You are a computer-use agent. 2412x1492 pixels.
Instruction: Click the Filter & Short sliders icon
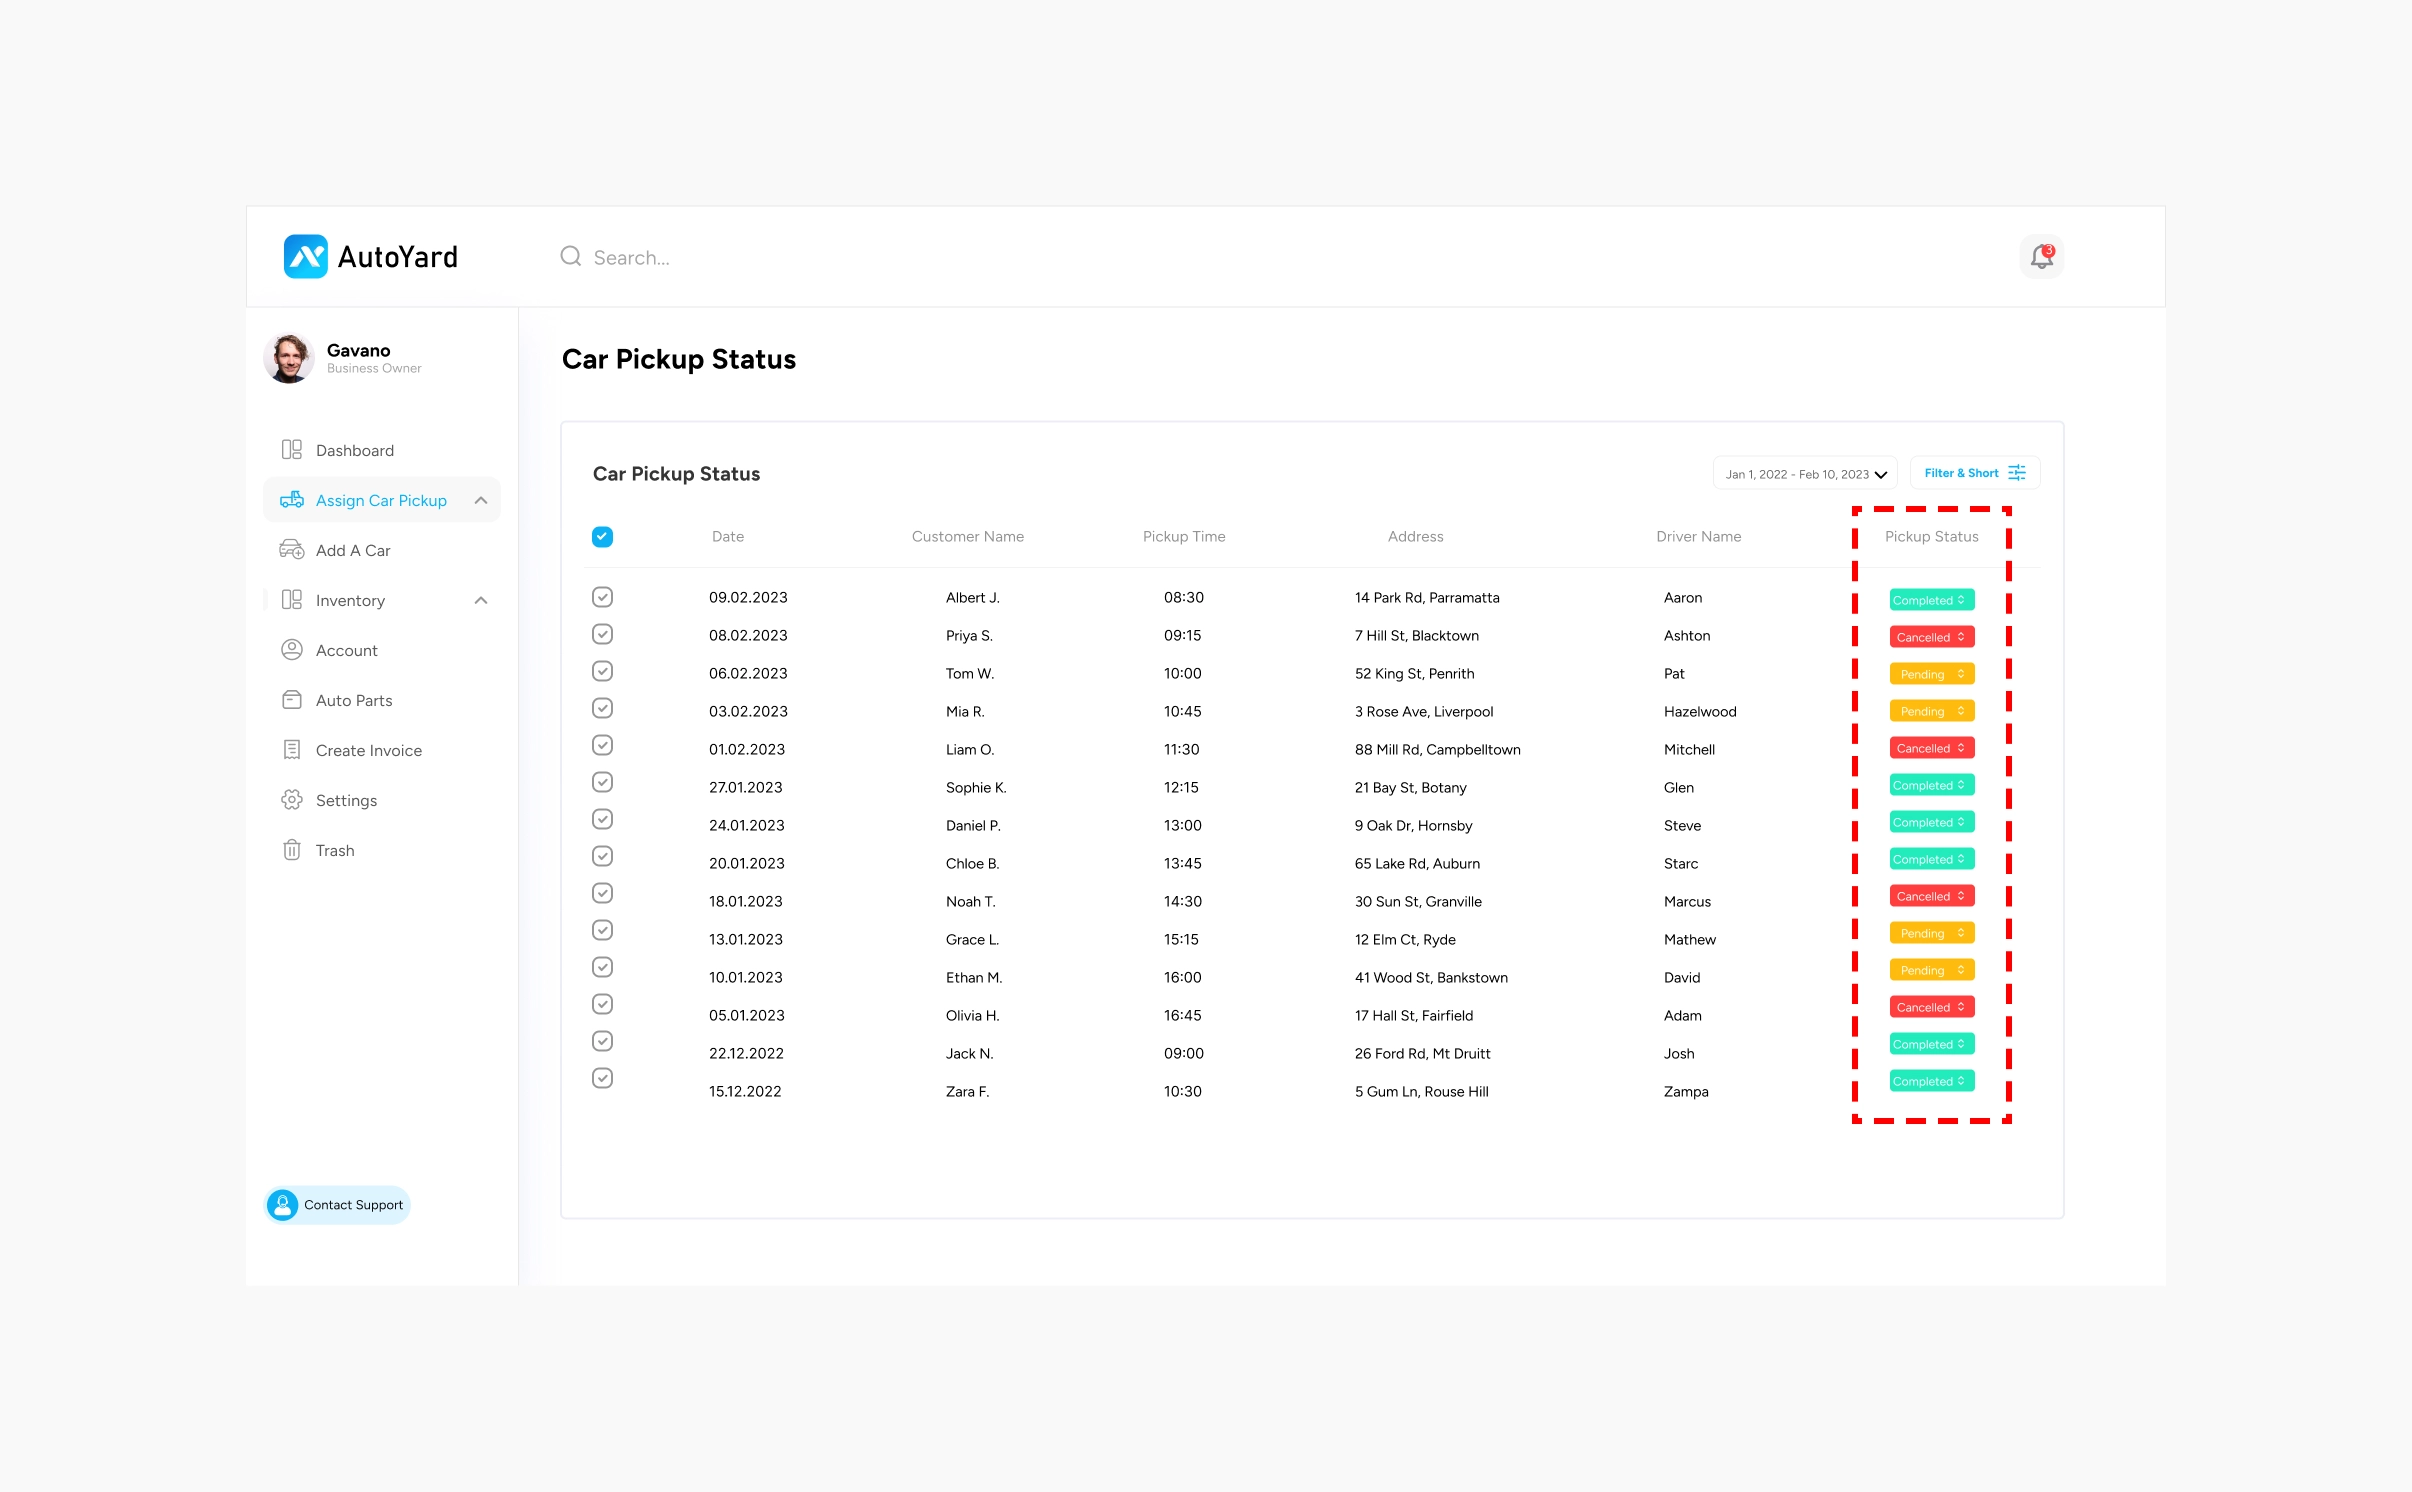2017,473
